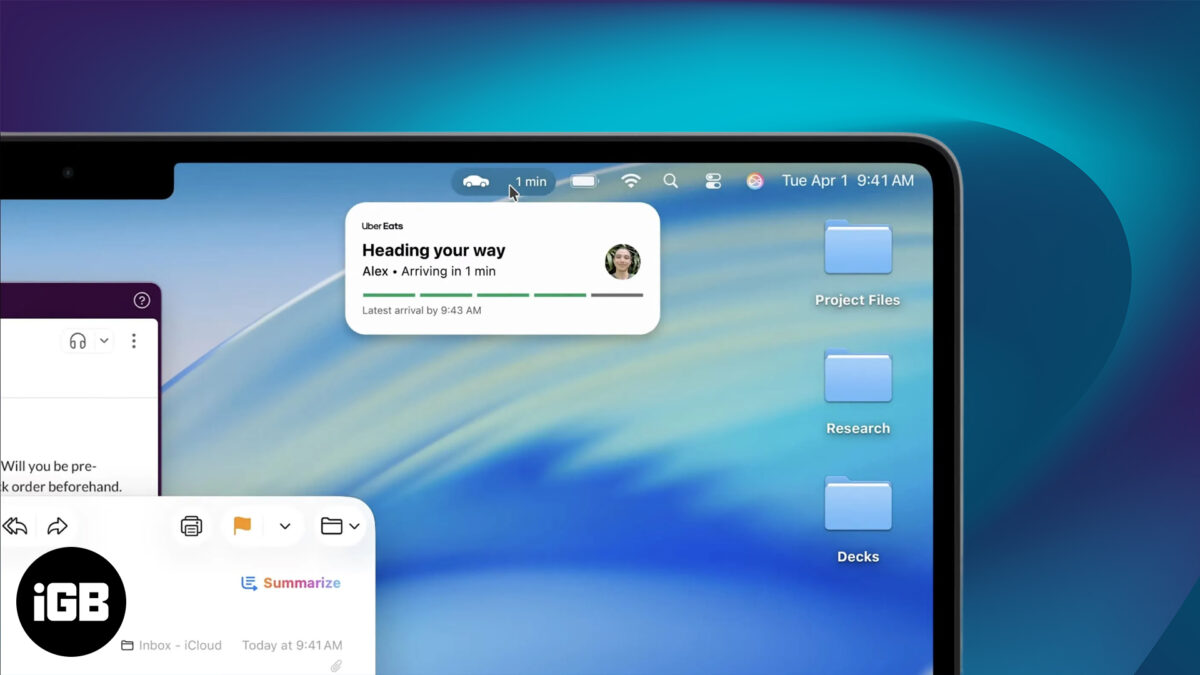Click the date and time in menu bar

tap(847, 181)
